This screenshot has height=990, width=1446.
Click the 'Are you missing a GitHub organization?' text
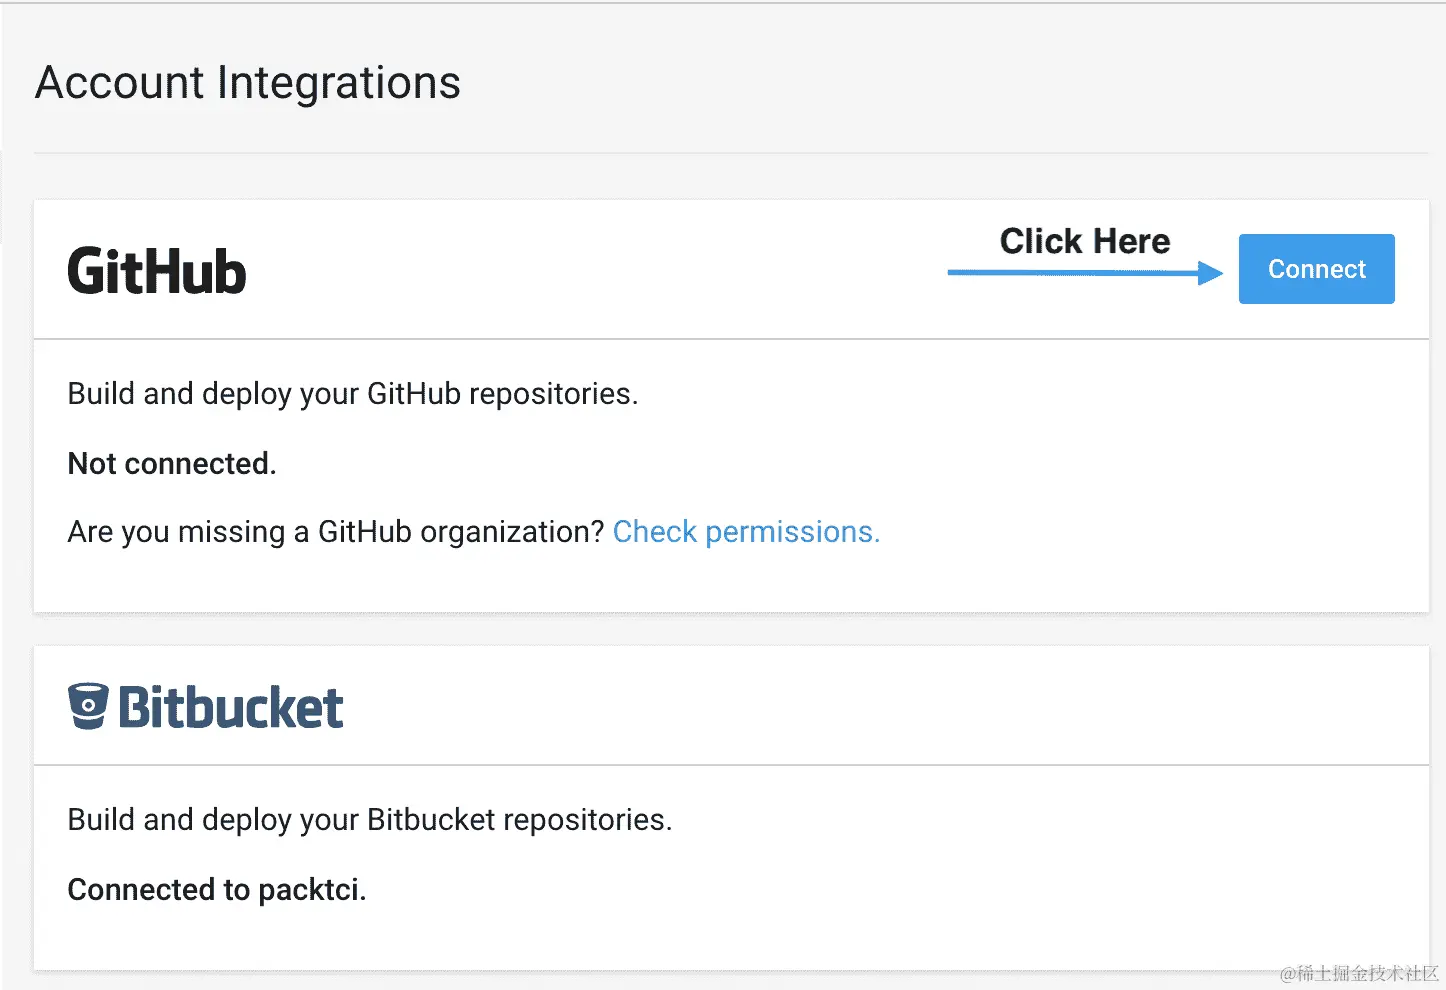point(336,532)
